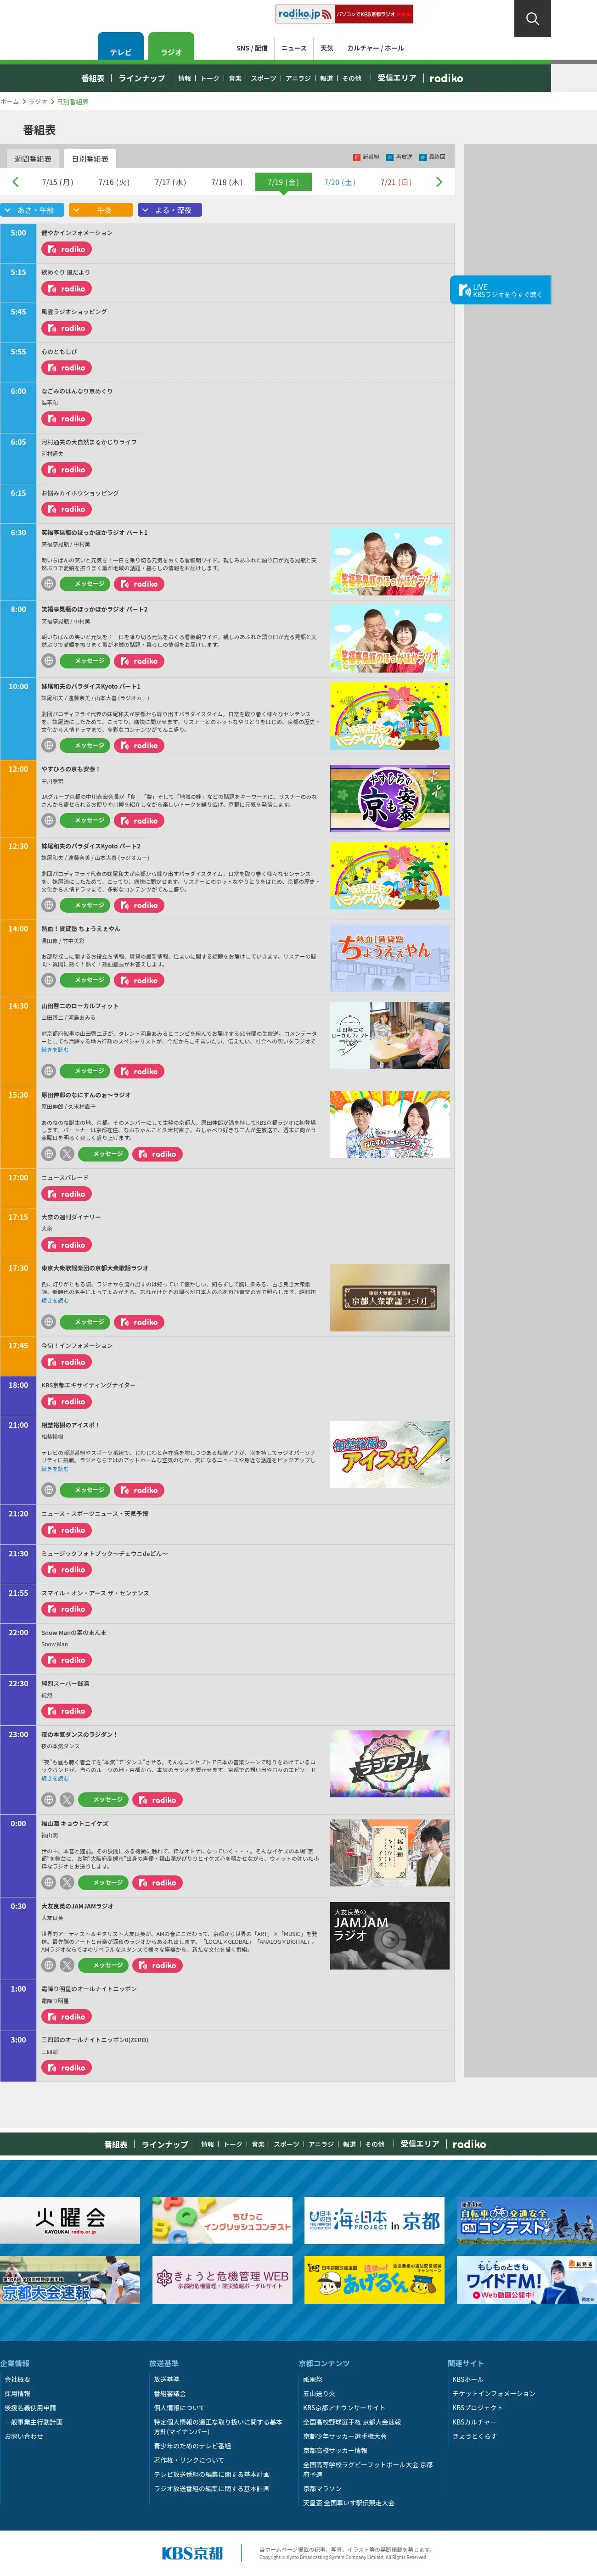Select date 7/17 (Wed)
Viewport: 597px width, 2576px height.
point(170,182)
